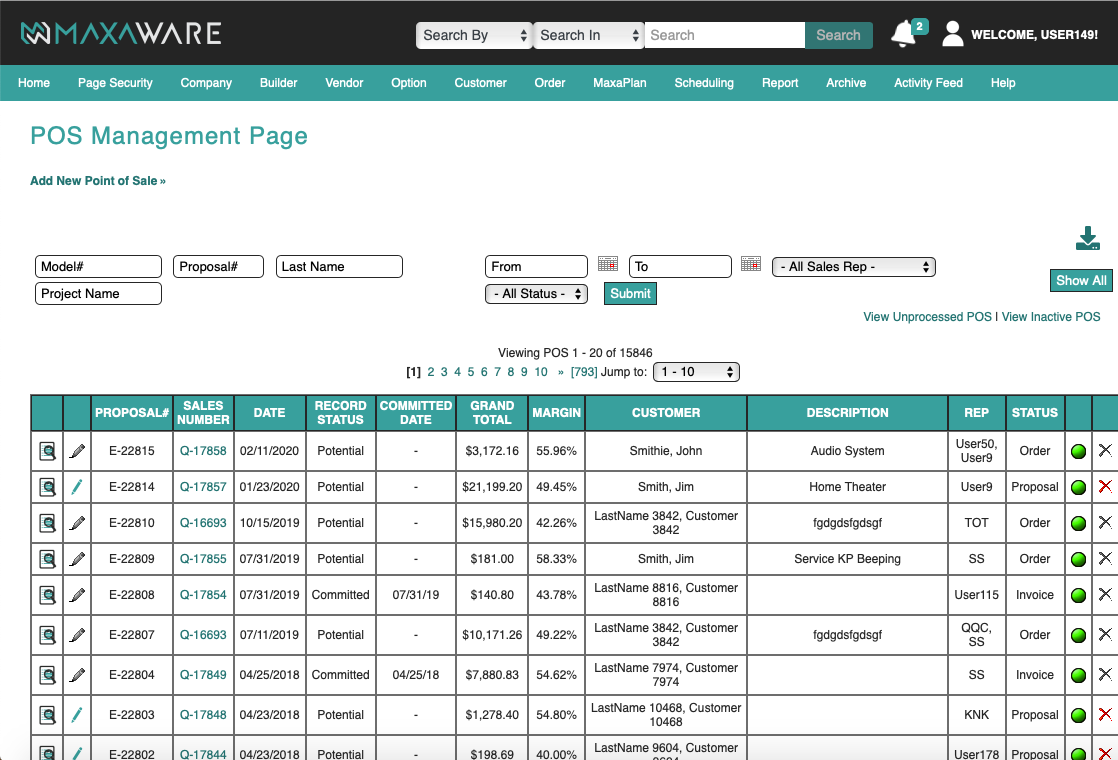
Task: Open the Jump to page range dropdown
Action: coord(697,371)
